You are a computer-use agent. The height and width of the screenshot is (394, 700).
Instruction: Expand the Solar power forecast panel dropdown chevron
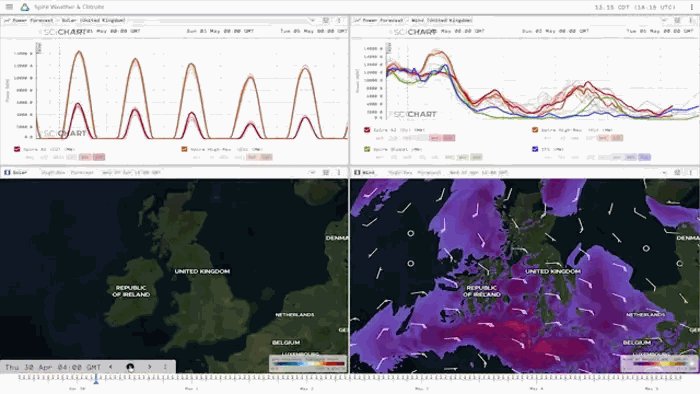click(x=312, y=21)
